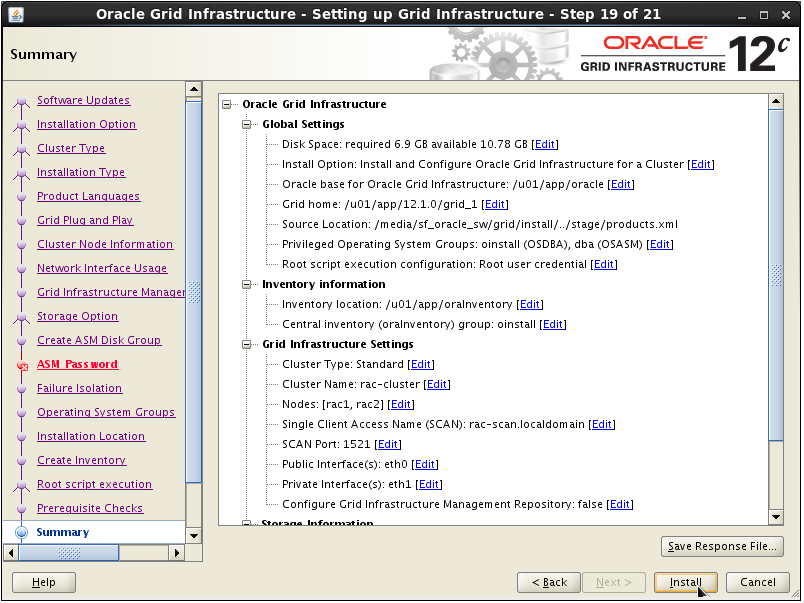Open the Storage Option step
Image resolution: width=804 pixels, height=603 pixels.
[77, 316]
